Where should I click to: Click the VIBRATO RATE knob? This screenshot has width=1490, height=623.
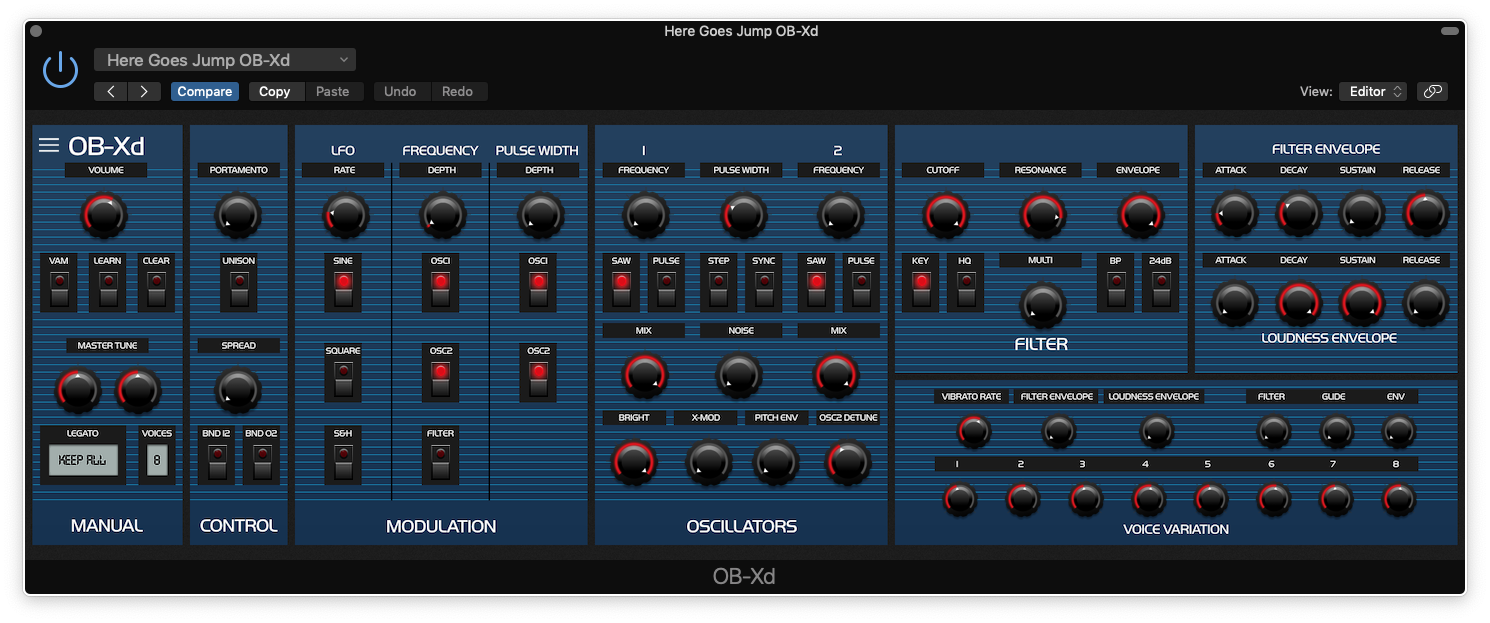[973, 432]
